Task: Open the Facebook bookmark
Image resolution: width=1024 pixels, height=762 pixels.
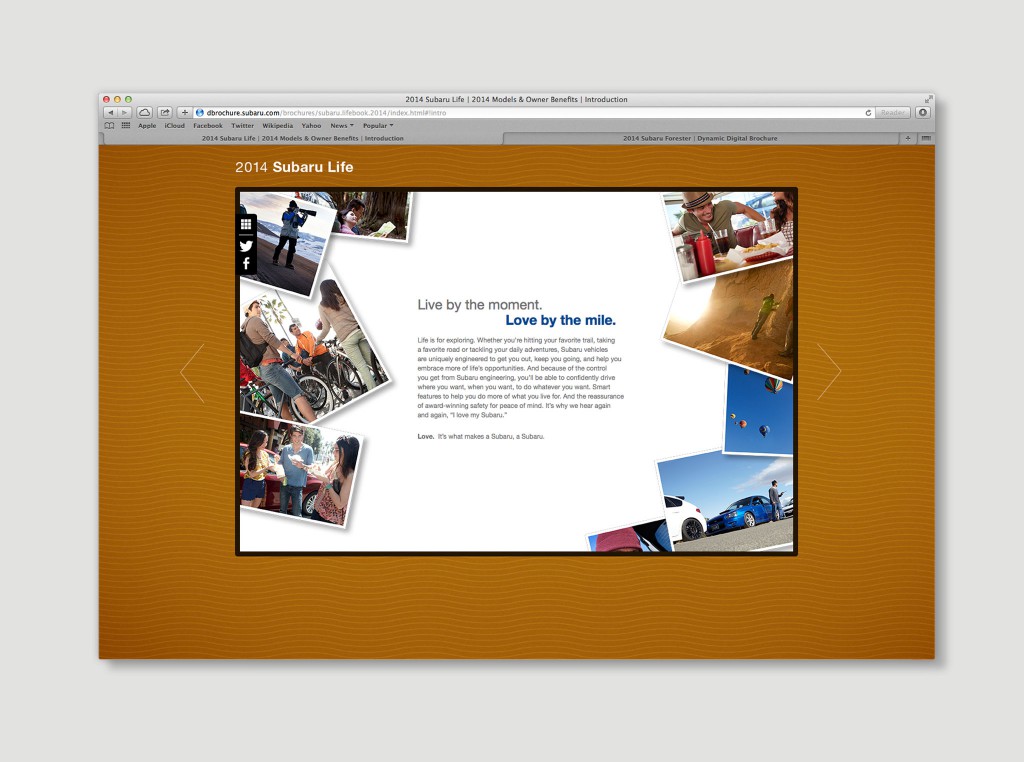Action: (208, 125)
